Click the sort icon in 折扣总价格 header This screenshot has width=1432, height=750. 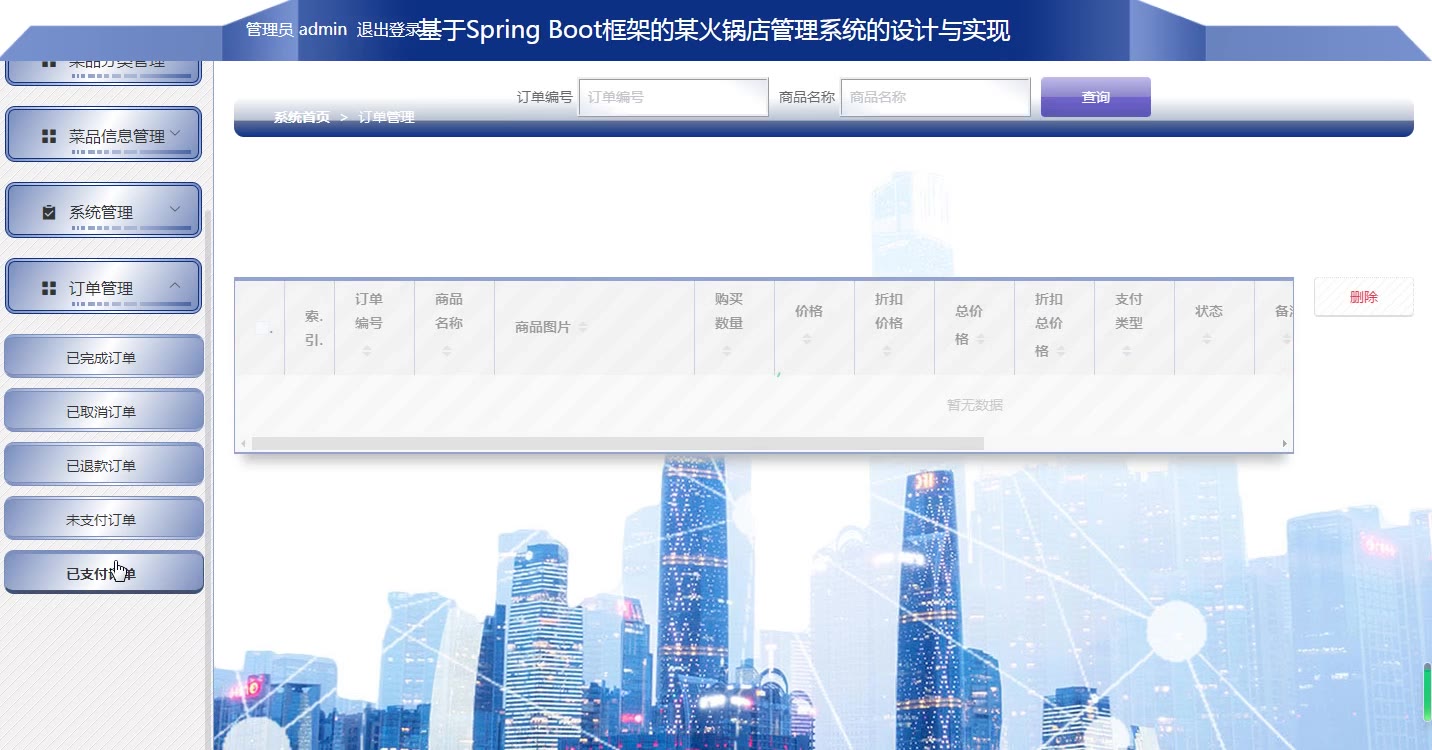point(1061,351)
